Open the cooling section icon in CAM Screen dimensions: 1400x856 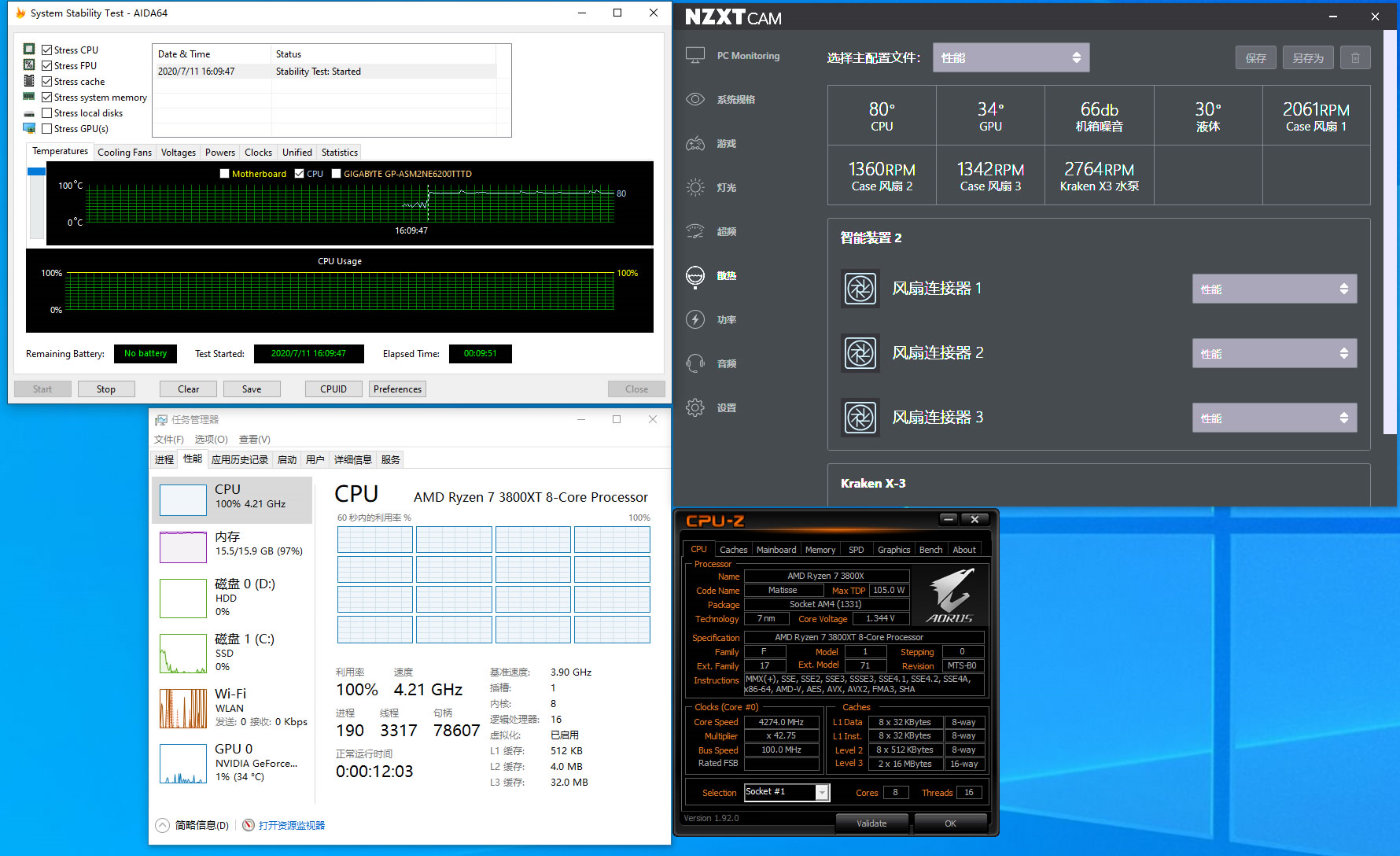696,276
